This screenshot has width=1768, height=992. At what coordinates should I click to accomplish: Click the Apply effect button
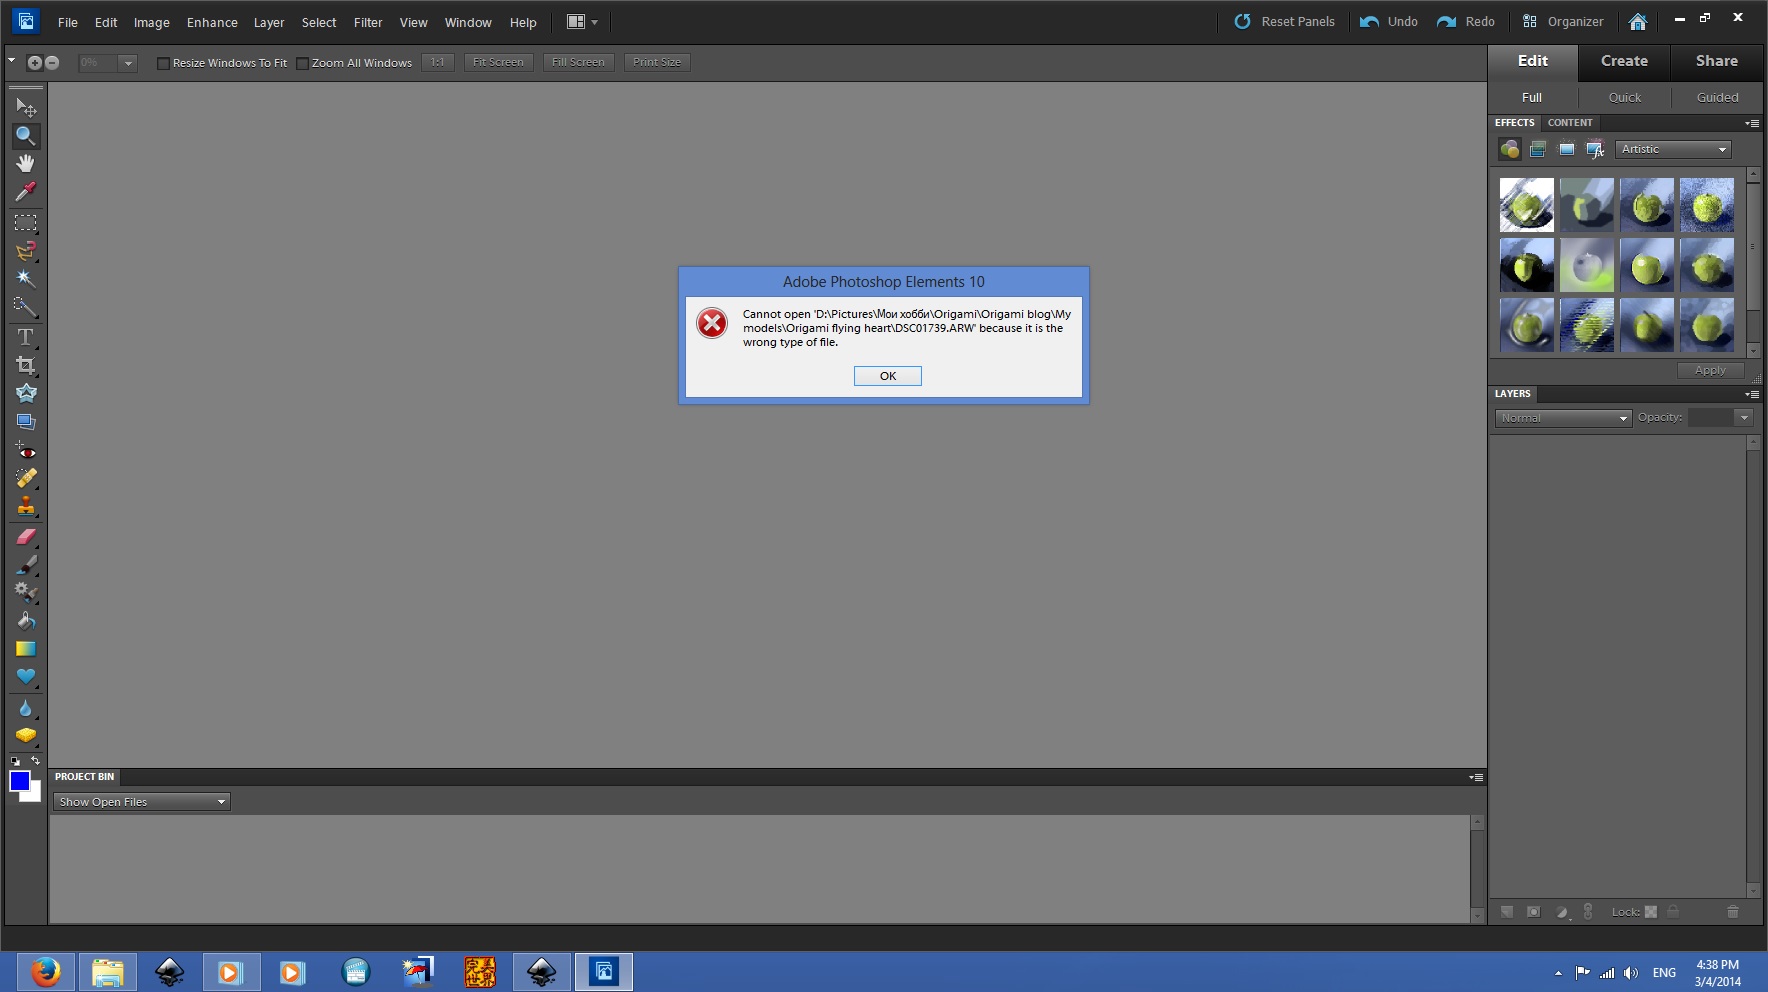(1710, 370)
